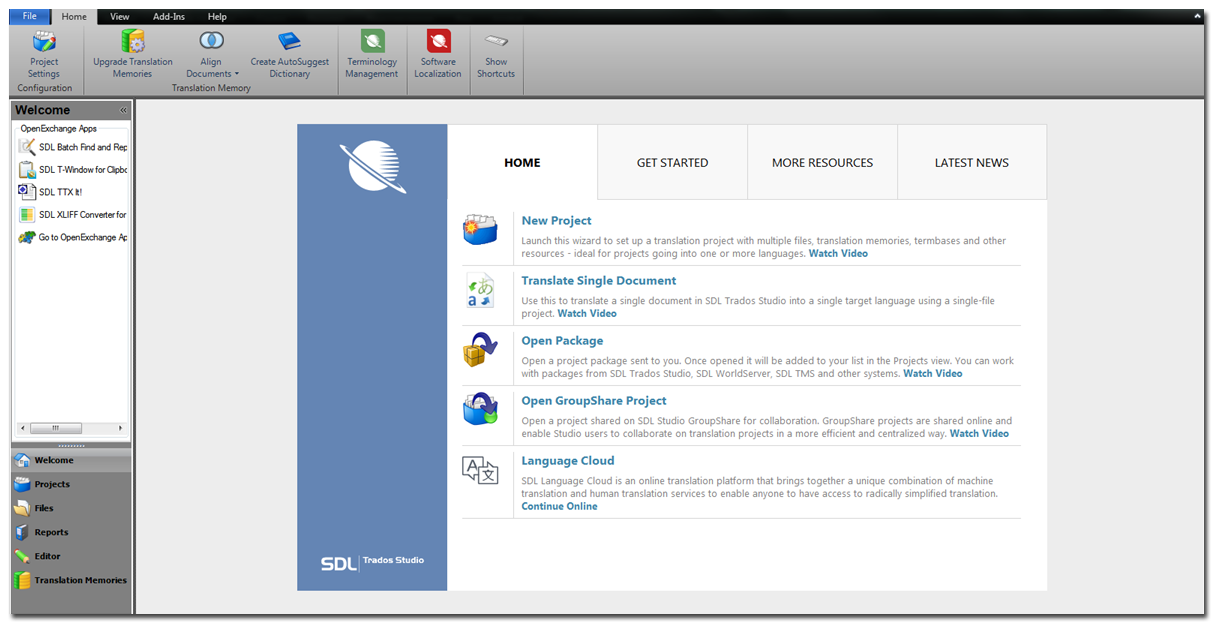
Task: Click the Translate Single Document link
Action: (598, 281)
